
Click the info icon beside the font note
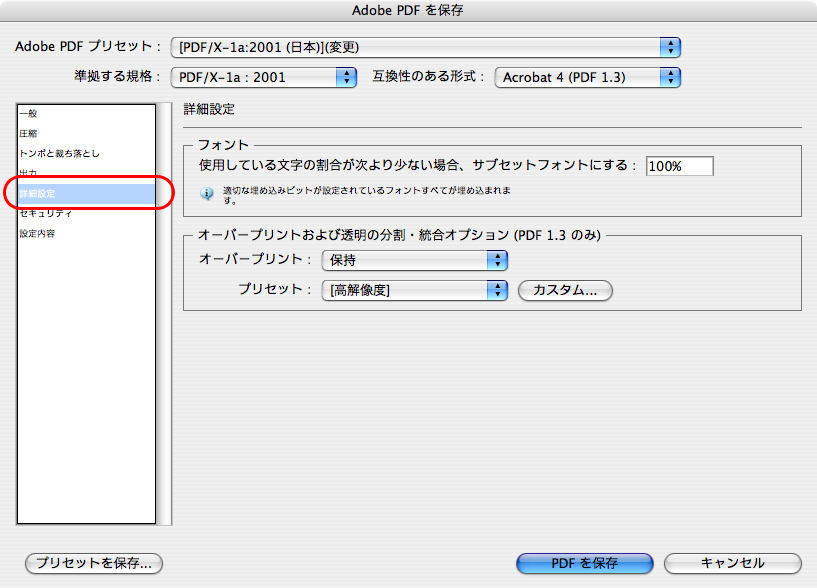[207, 193]
